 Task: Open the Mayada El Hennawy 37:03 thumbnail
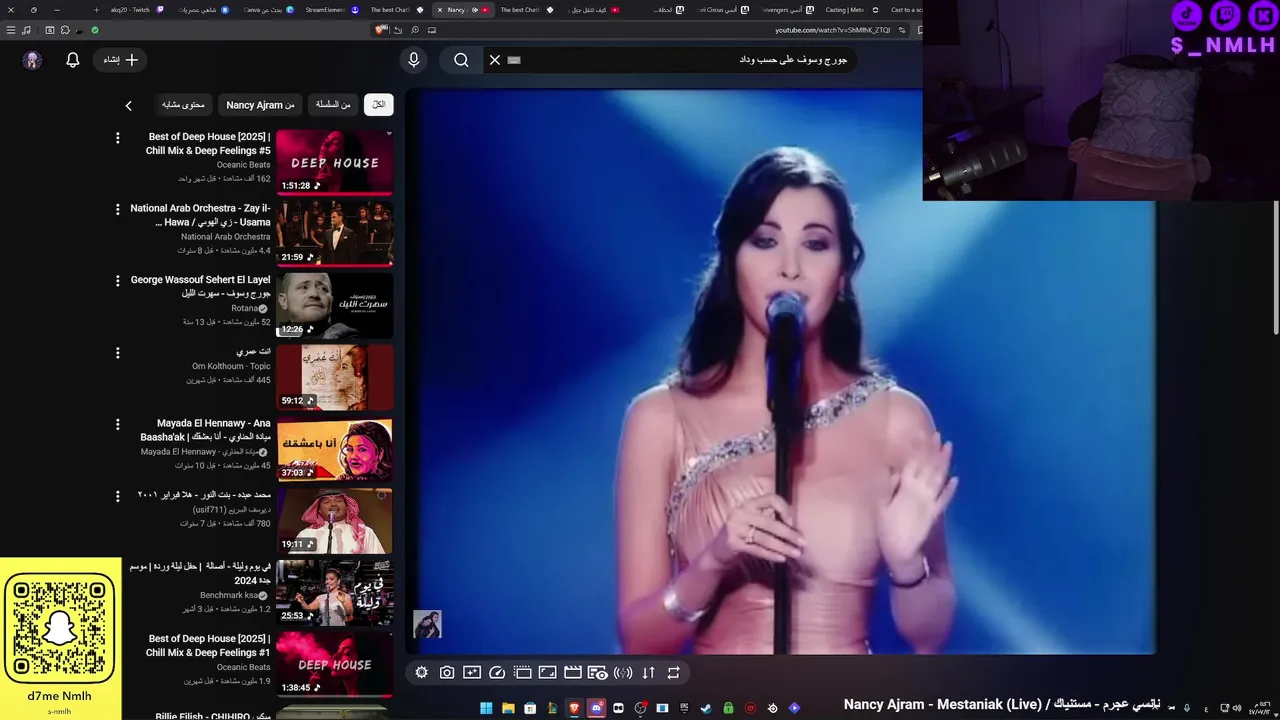point(334,449)
